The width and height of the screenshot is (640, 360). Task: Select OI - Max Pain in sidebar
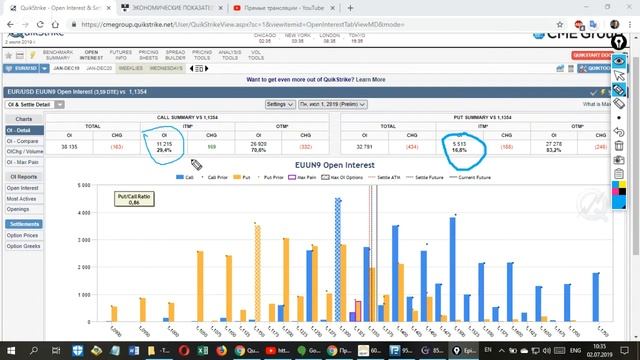click(24, 162)
